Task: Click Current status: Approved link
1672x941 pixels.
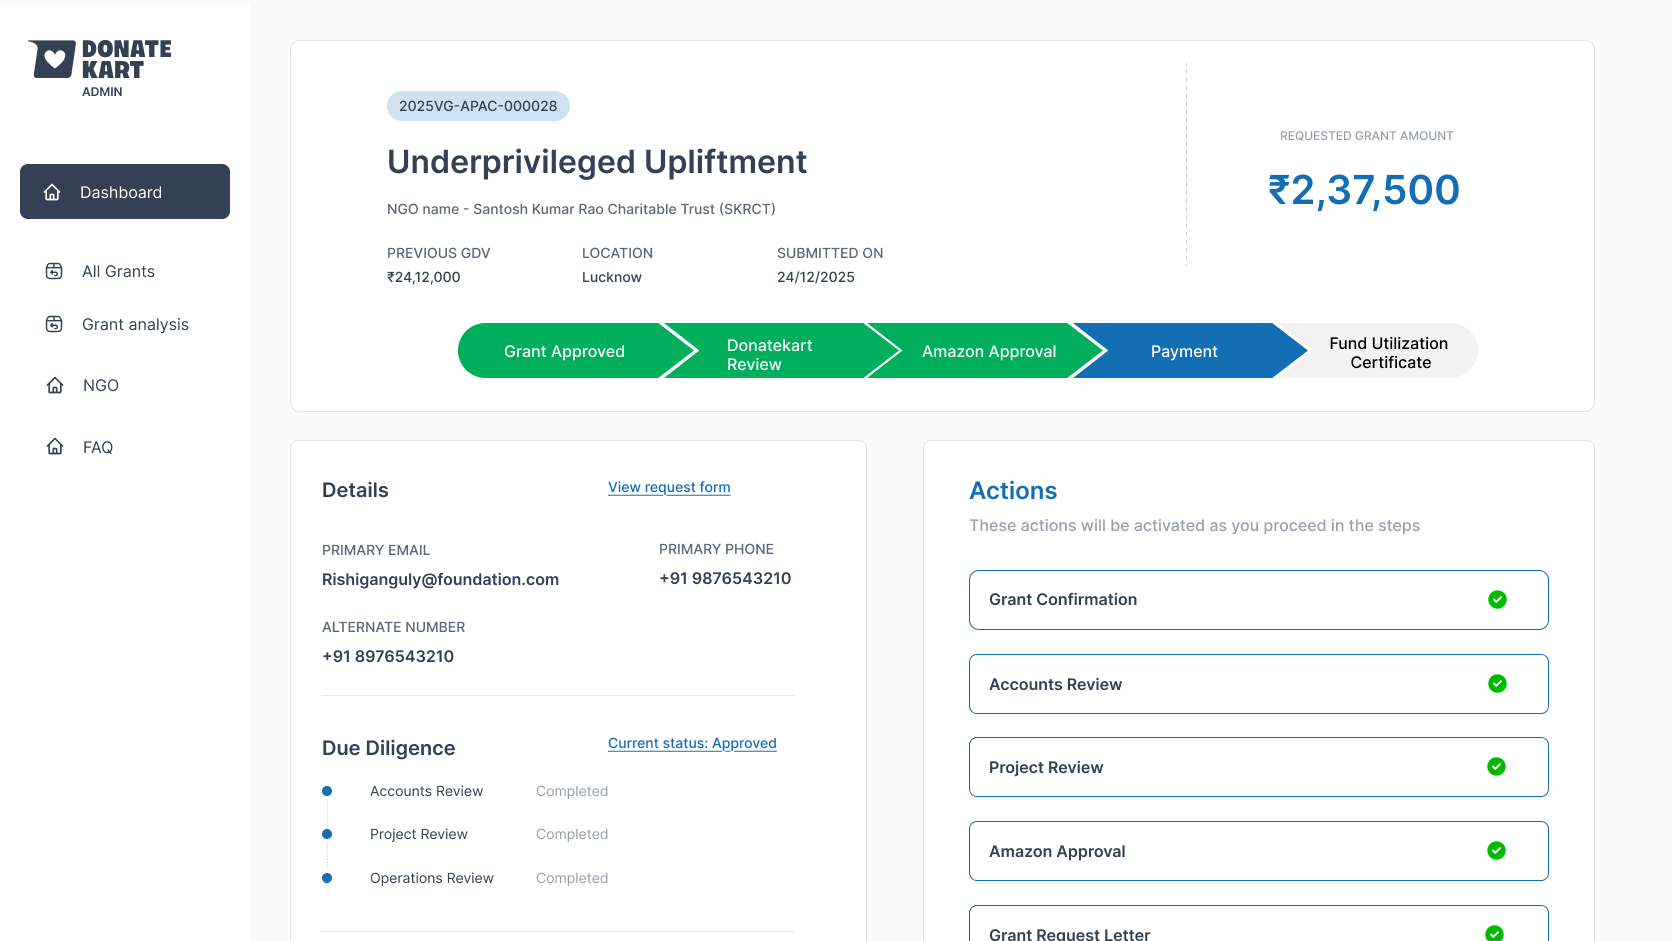Action: pyautogui.click(x=692, y=743)
